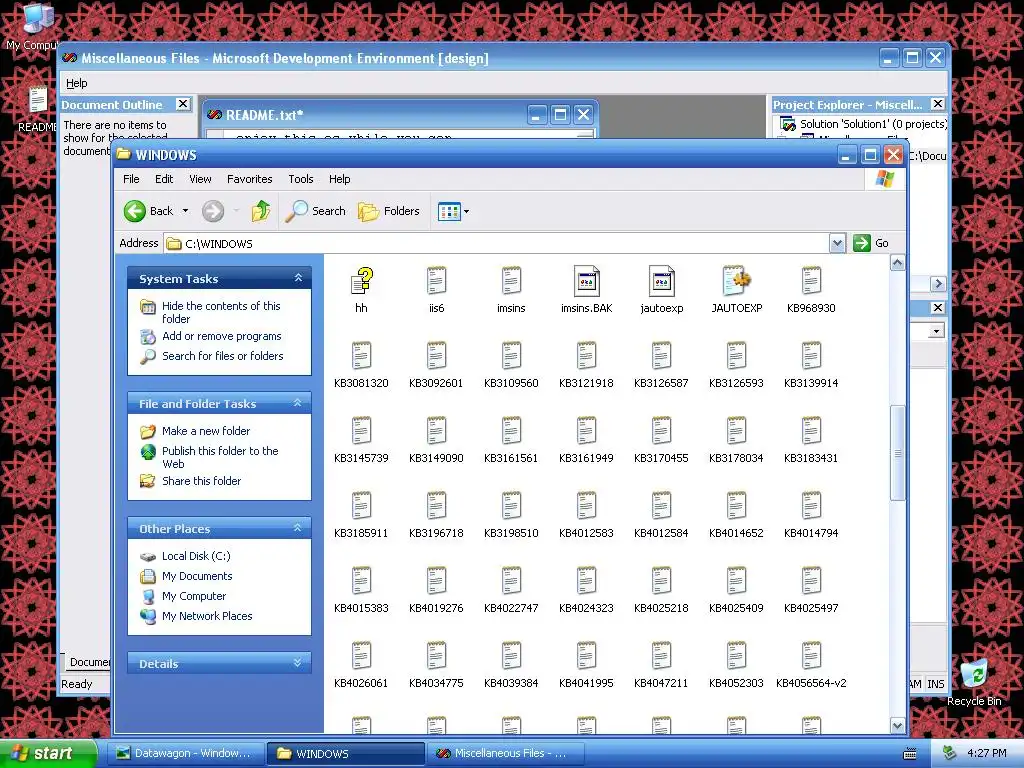This screenshot has height=768, width=1024.
Task: Open the Help menu in WINDOWS explorer
Action: click(339, 179)
